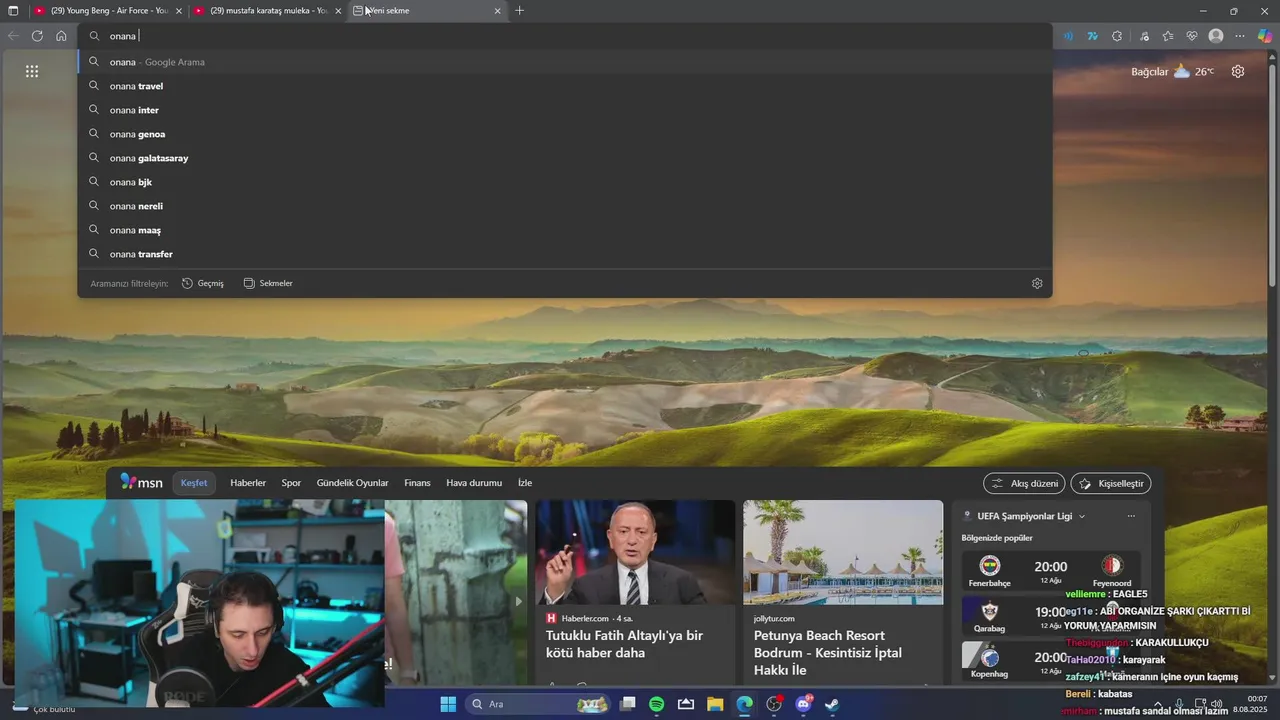Open the browser three-dot settings menu

1240,36
